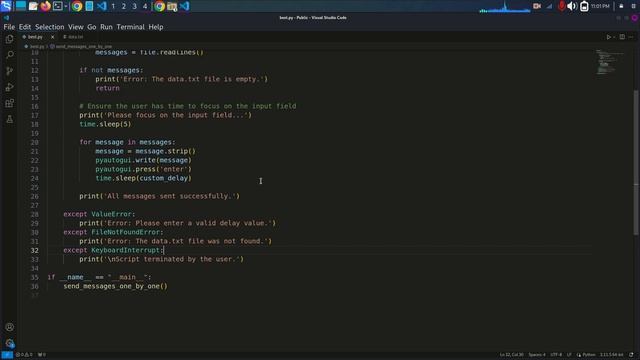Screen dimensions: 640x360
Task: Open the Go menu
Action: point(91,27)
